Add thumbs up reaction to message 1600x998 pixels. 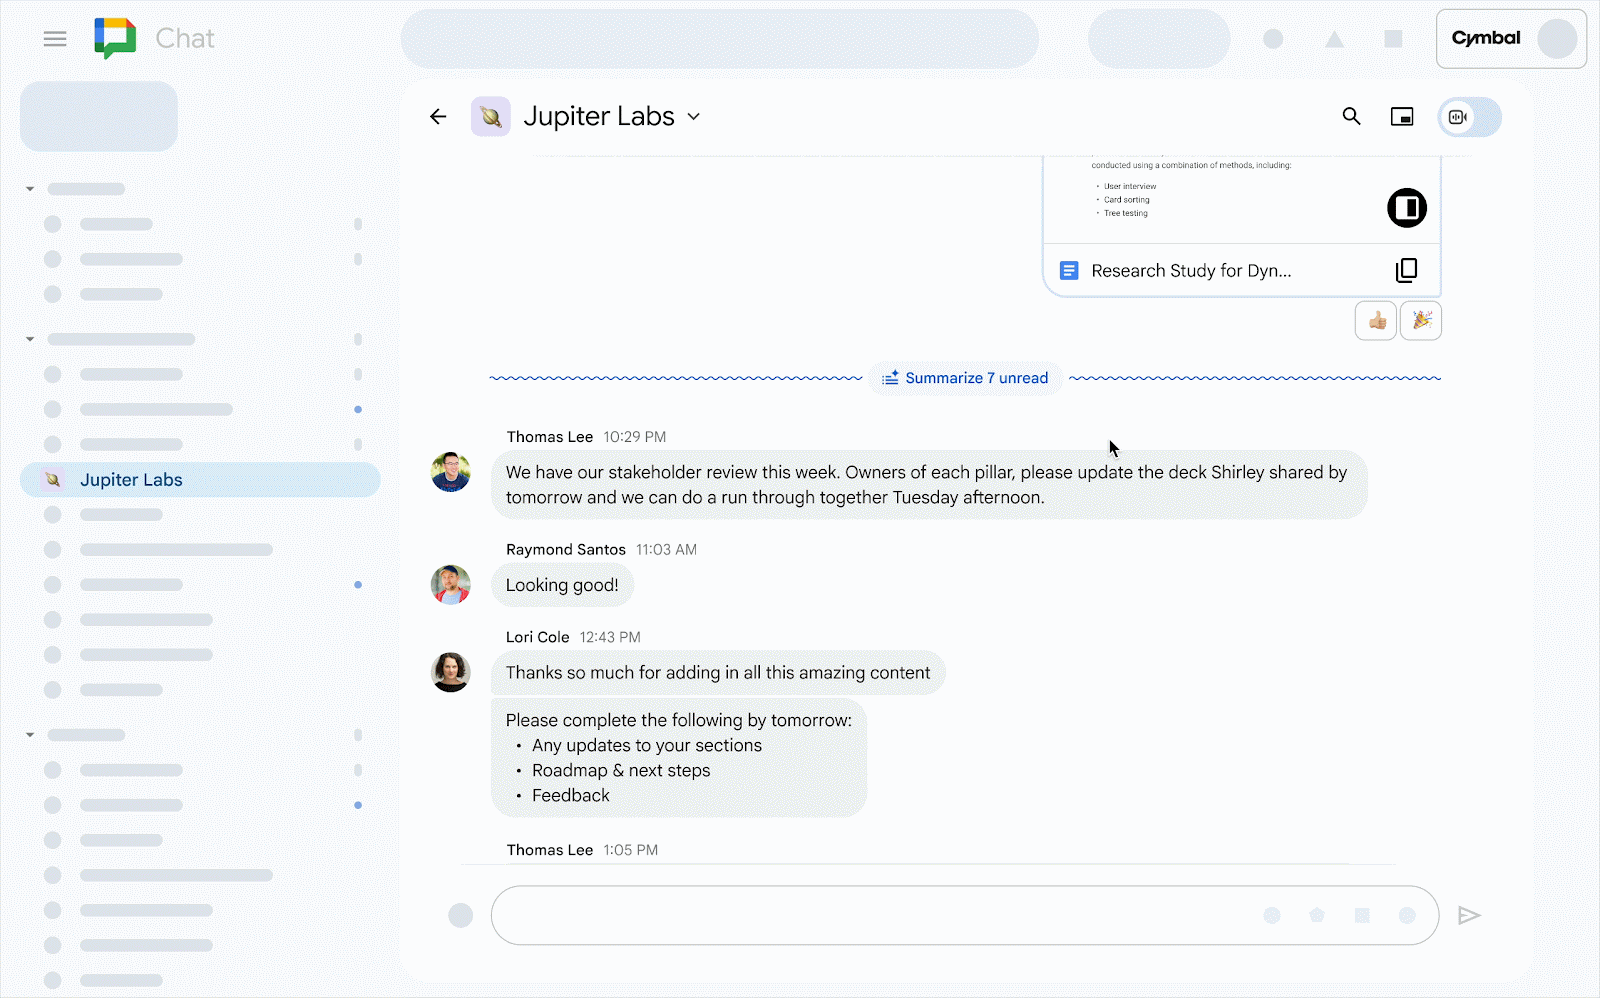[1376, 321]
